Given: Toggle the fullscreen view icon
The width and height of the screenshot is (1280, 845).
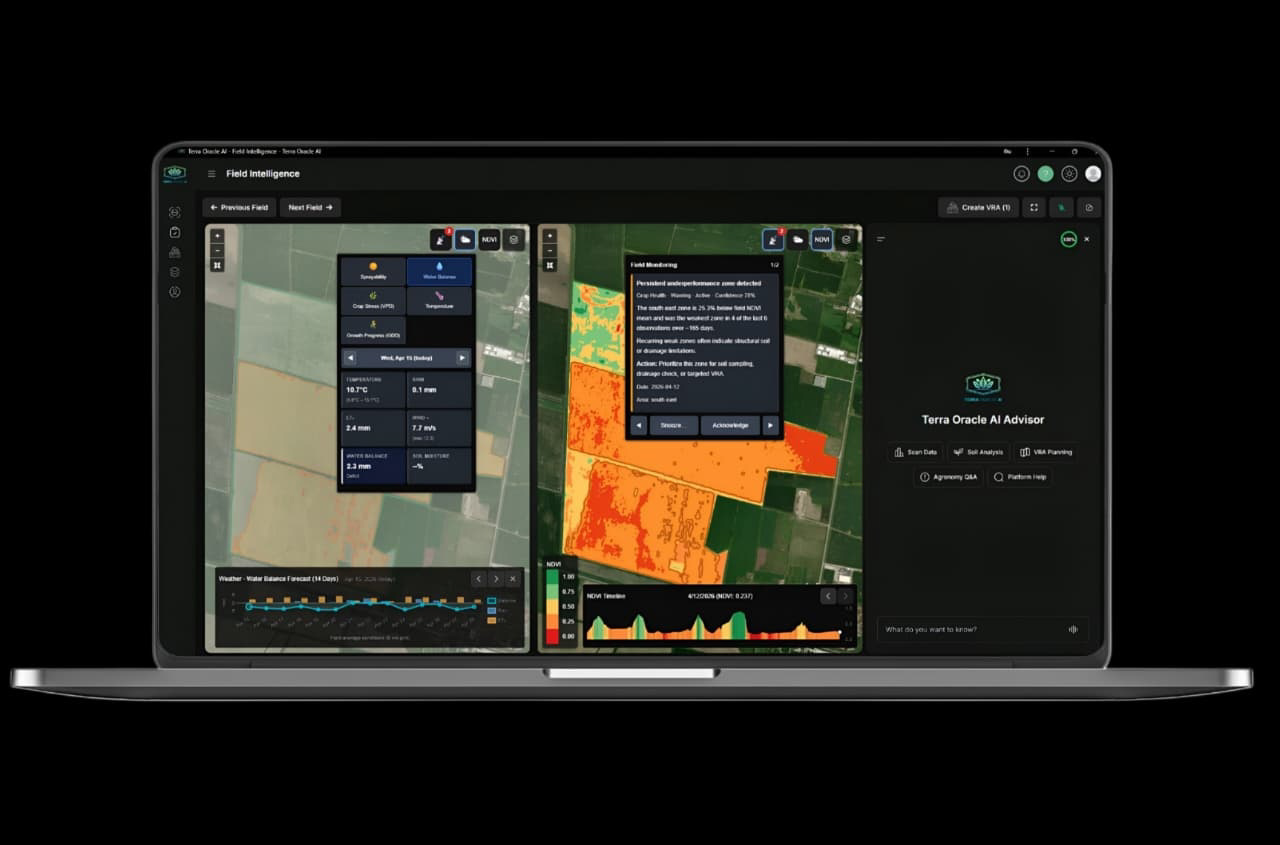Looking at the screenshot, I should pyautogui.click(x=1034, y=207).
